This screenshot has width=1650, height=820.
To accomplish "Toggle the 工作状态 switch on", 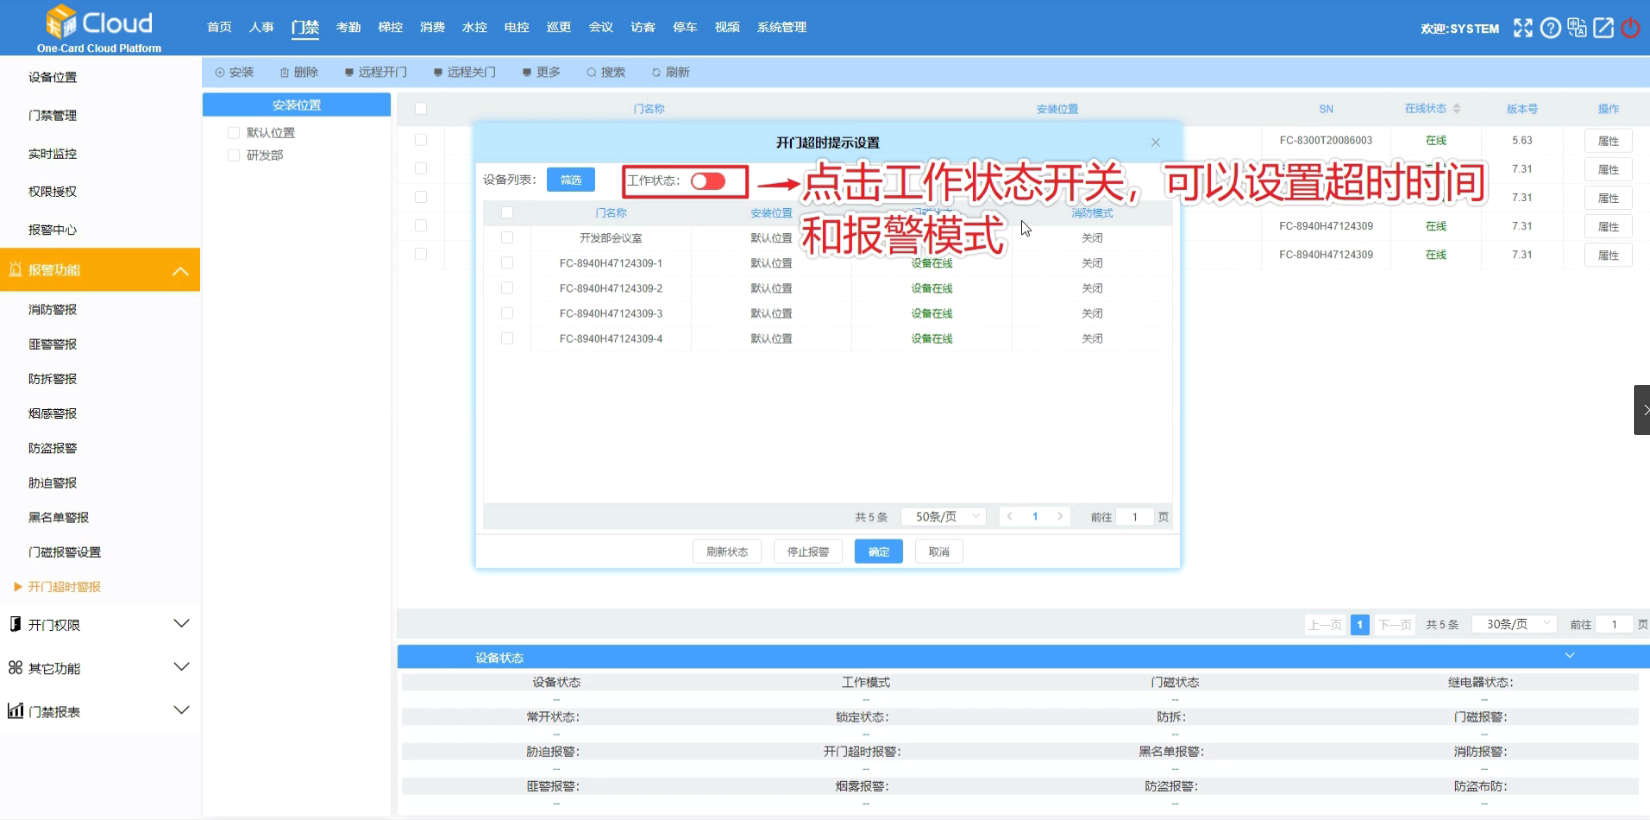I will (x=708, y=181).
